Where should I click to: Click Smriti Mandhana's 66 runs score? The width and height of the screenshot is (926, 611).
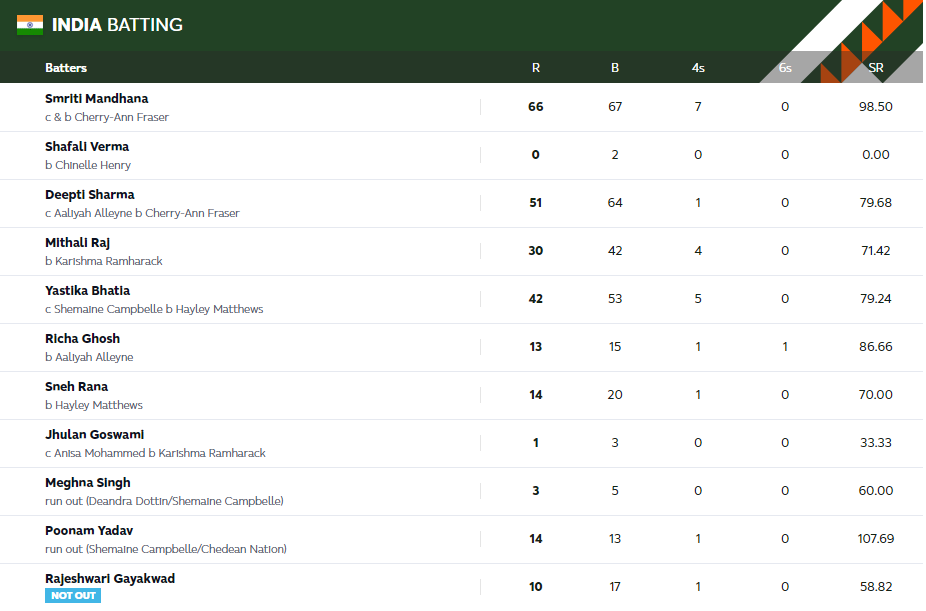[x=536, y=107]
